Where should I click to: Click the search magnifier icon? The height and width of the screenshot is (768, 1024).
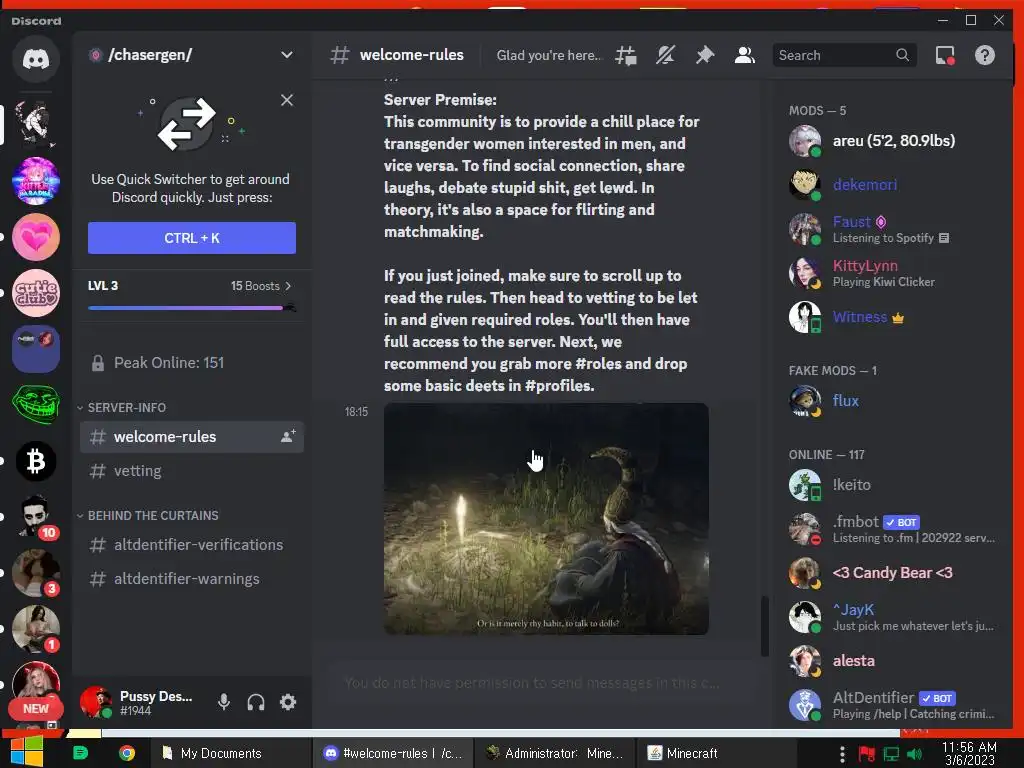tap(903, 56)
